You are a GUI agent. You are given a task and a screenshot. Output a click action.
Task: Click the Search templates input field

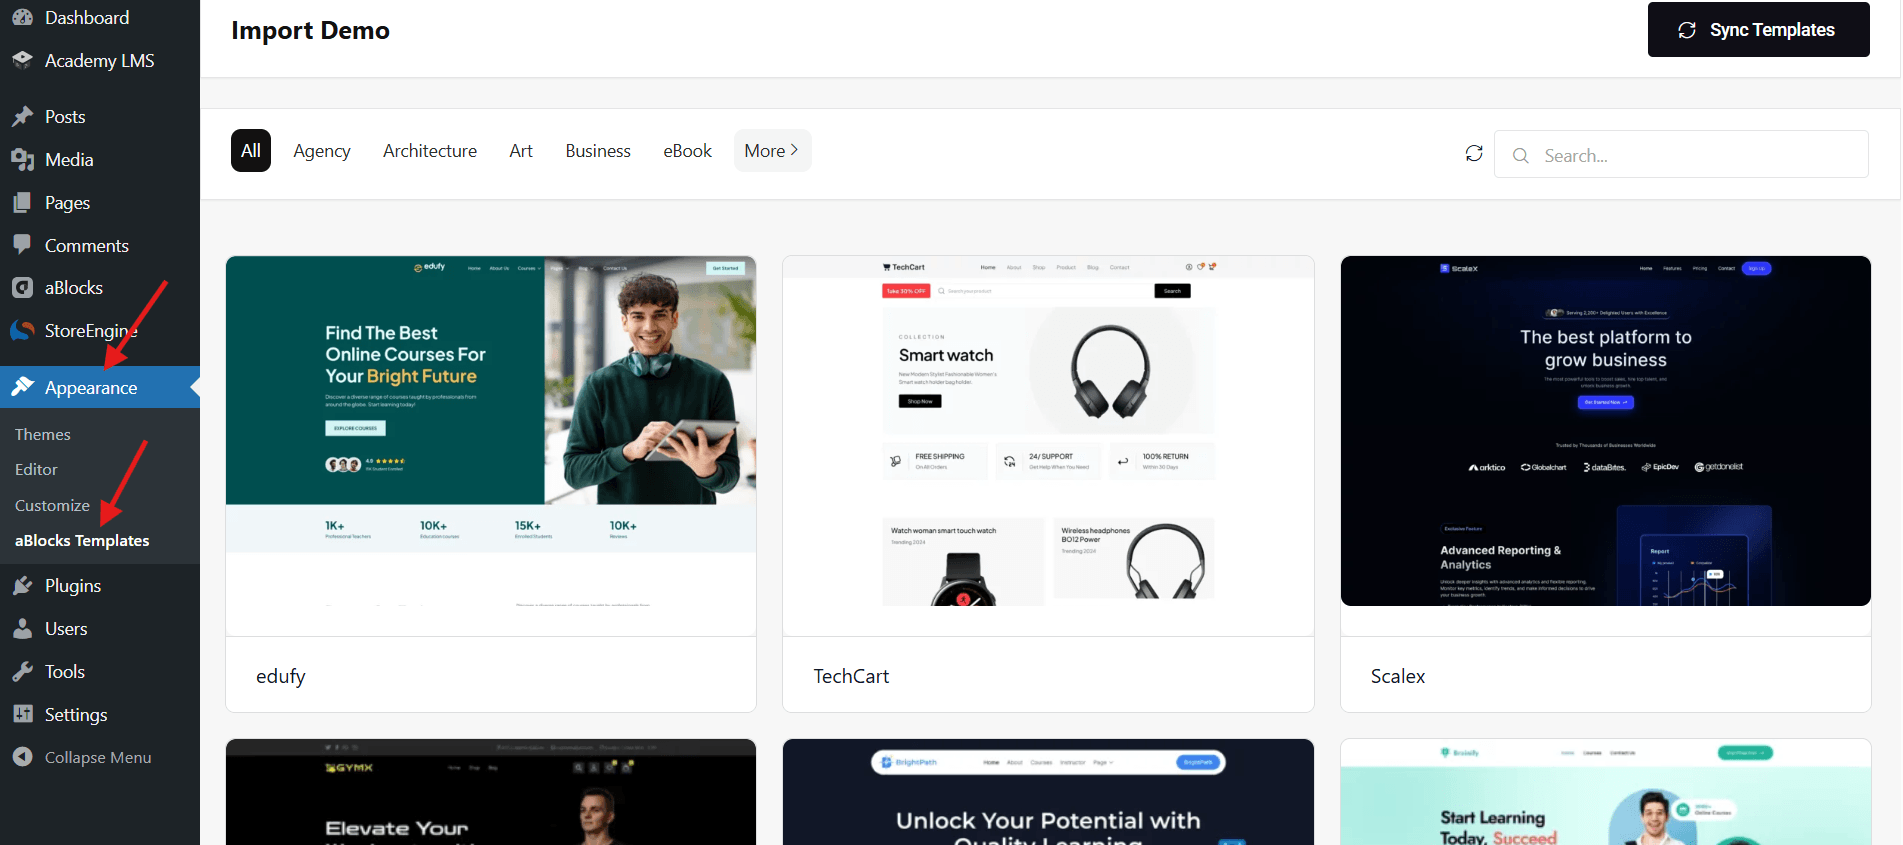coord(1681,155)
